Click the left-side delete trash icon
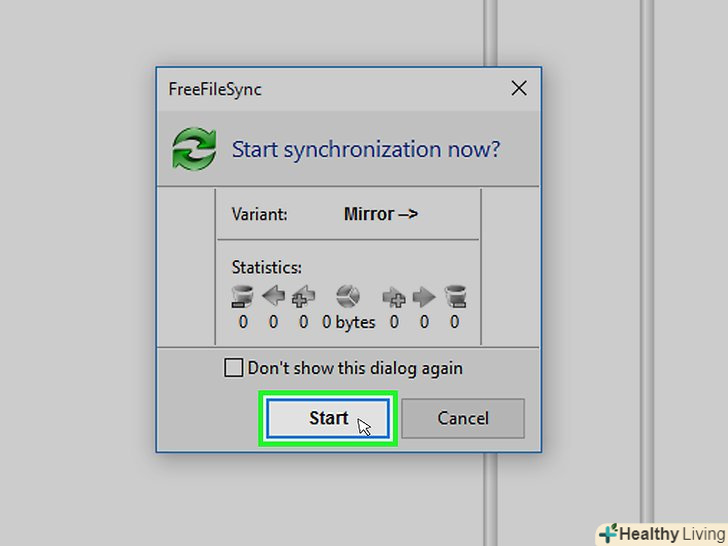The height and width of the screenshot is (546, 728). click(242, 296)
